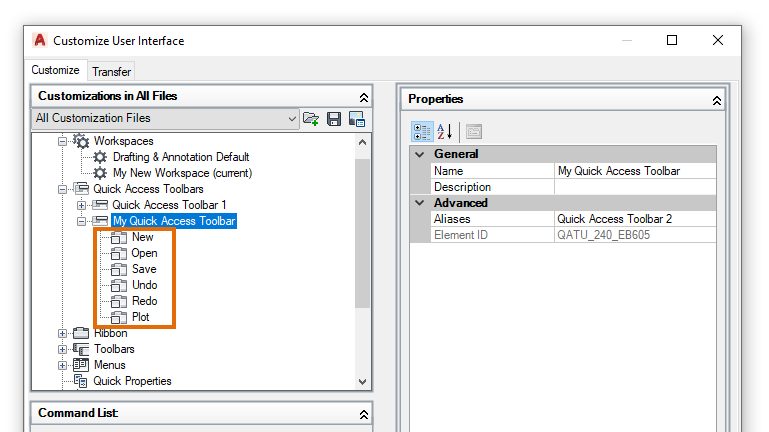This screenshot has height=432, width=769.
Task: Collapse My Quick Access Toolbar node
Action: (x=81, y=221)
